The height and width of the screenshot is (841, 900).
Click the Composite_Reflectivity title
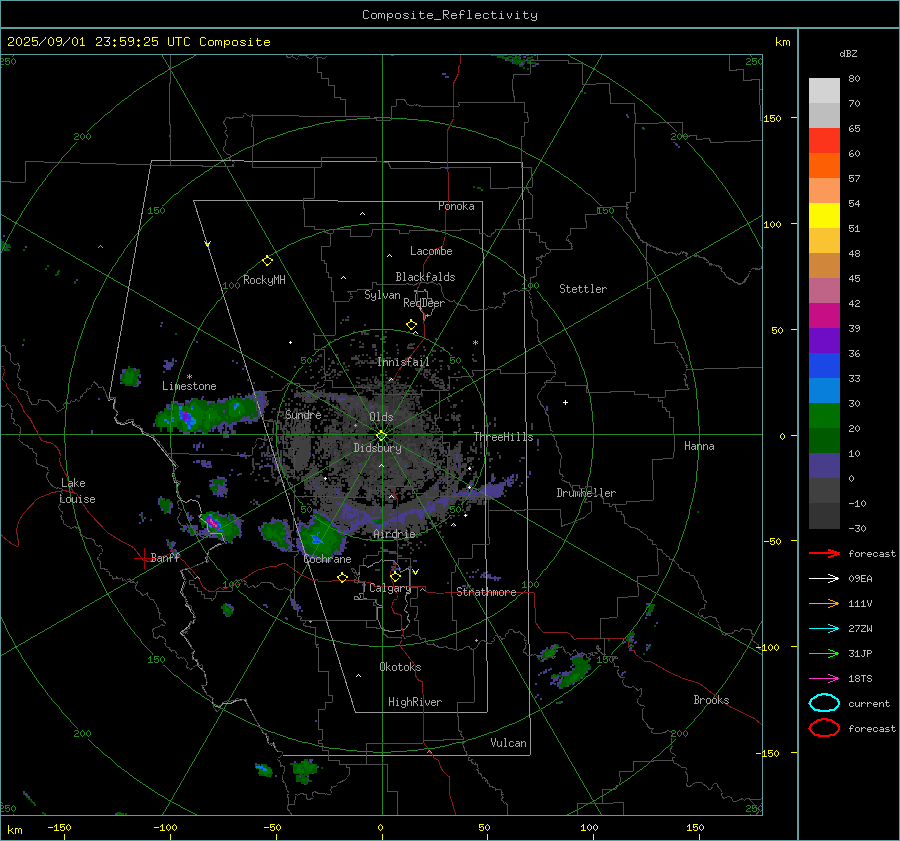(x=450, y=15)
